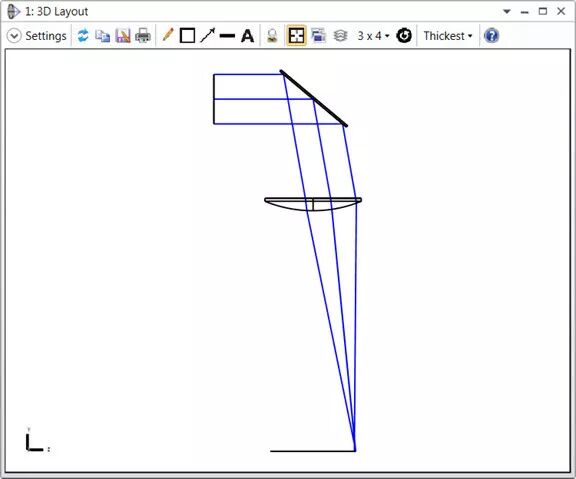Maximize the 3D Layout window
Screen dimensions: 576x479
click(x=543, y=11)
